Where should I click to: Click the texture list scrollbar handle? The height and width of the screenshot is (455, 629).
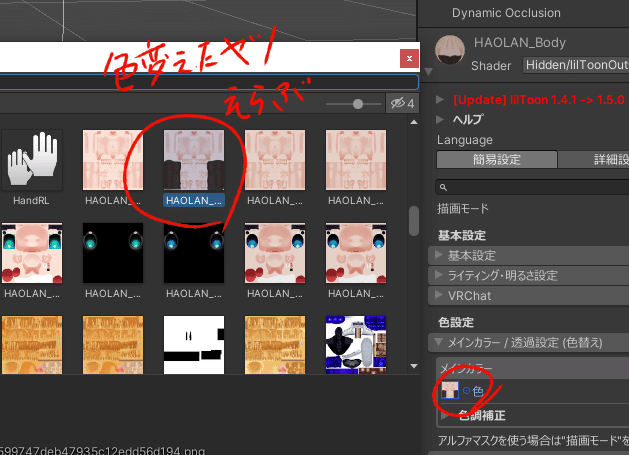(x=414, y=221)
